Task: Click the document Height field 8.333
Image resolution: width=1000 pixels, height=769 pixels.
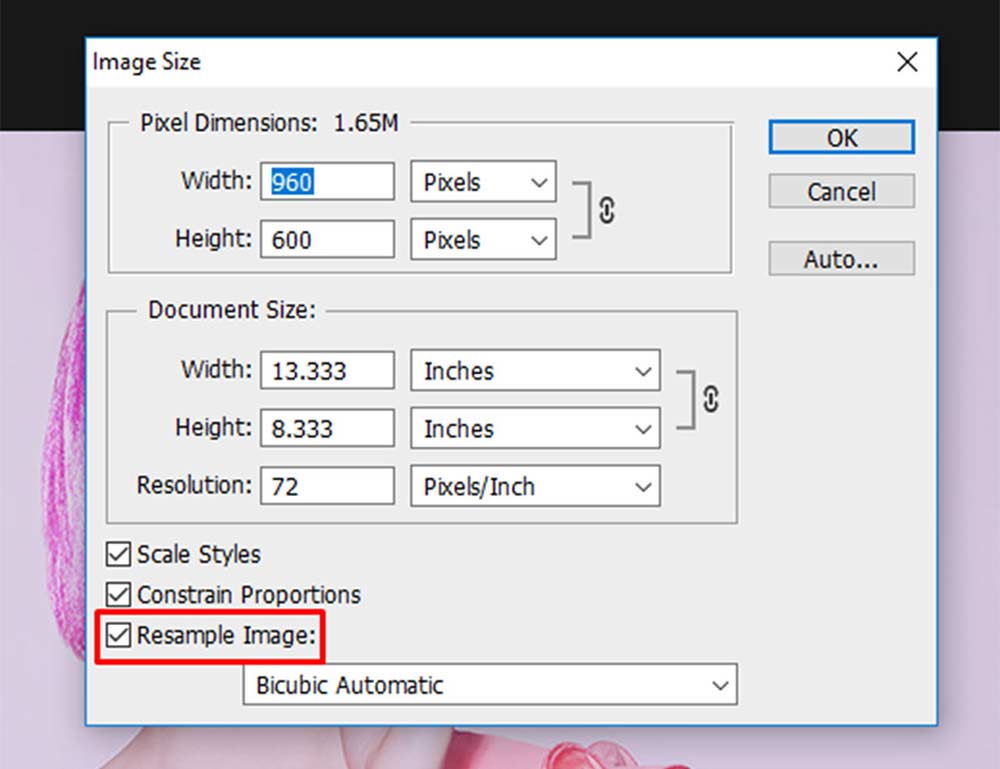Action: [327, 428]
